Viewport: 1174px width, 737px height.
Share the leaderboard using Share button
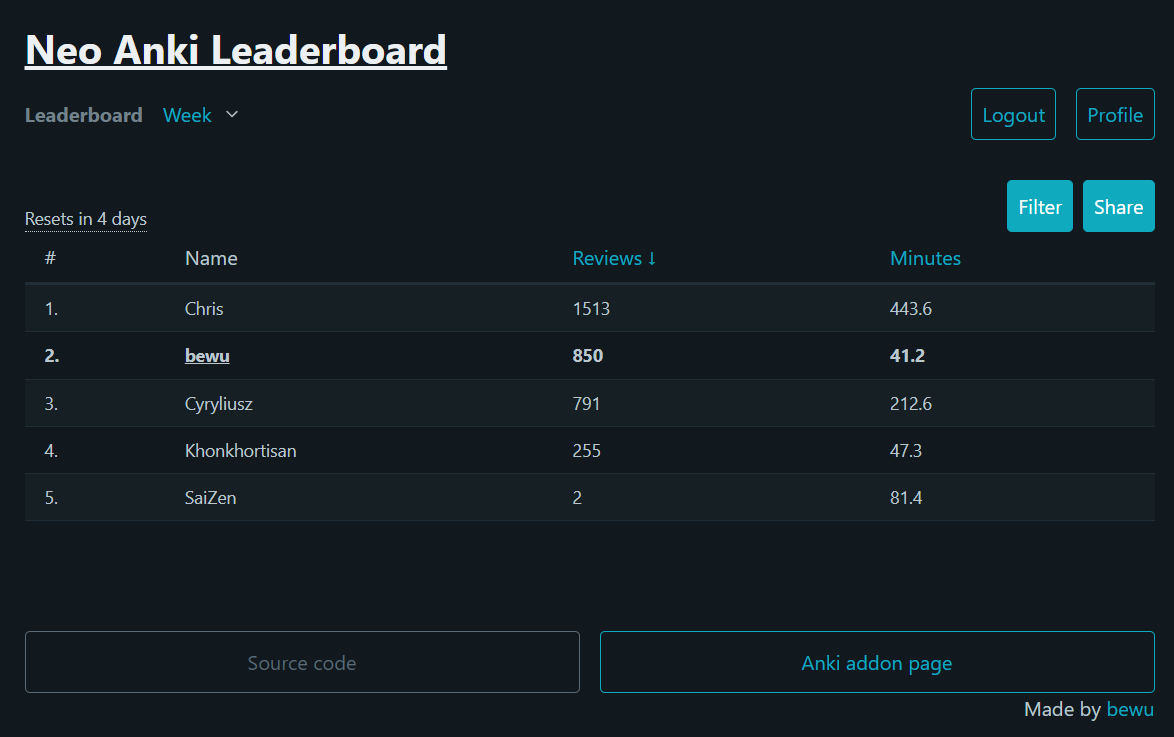(x=1118, y=207)
